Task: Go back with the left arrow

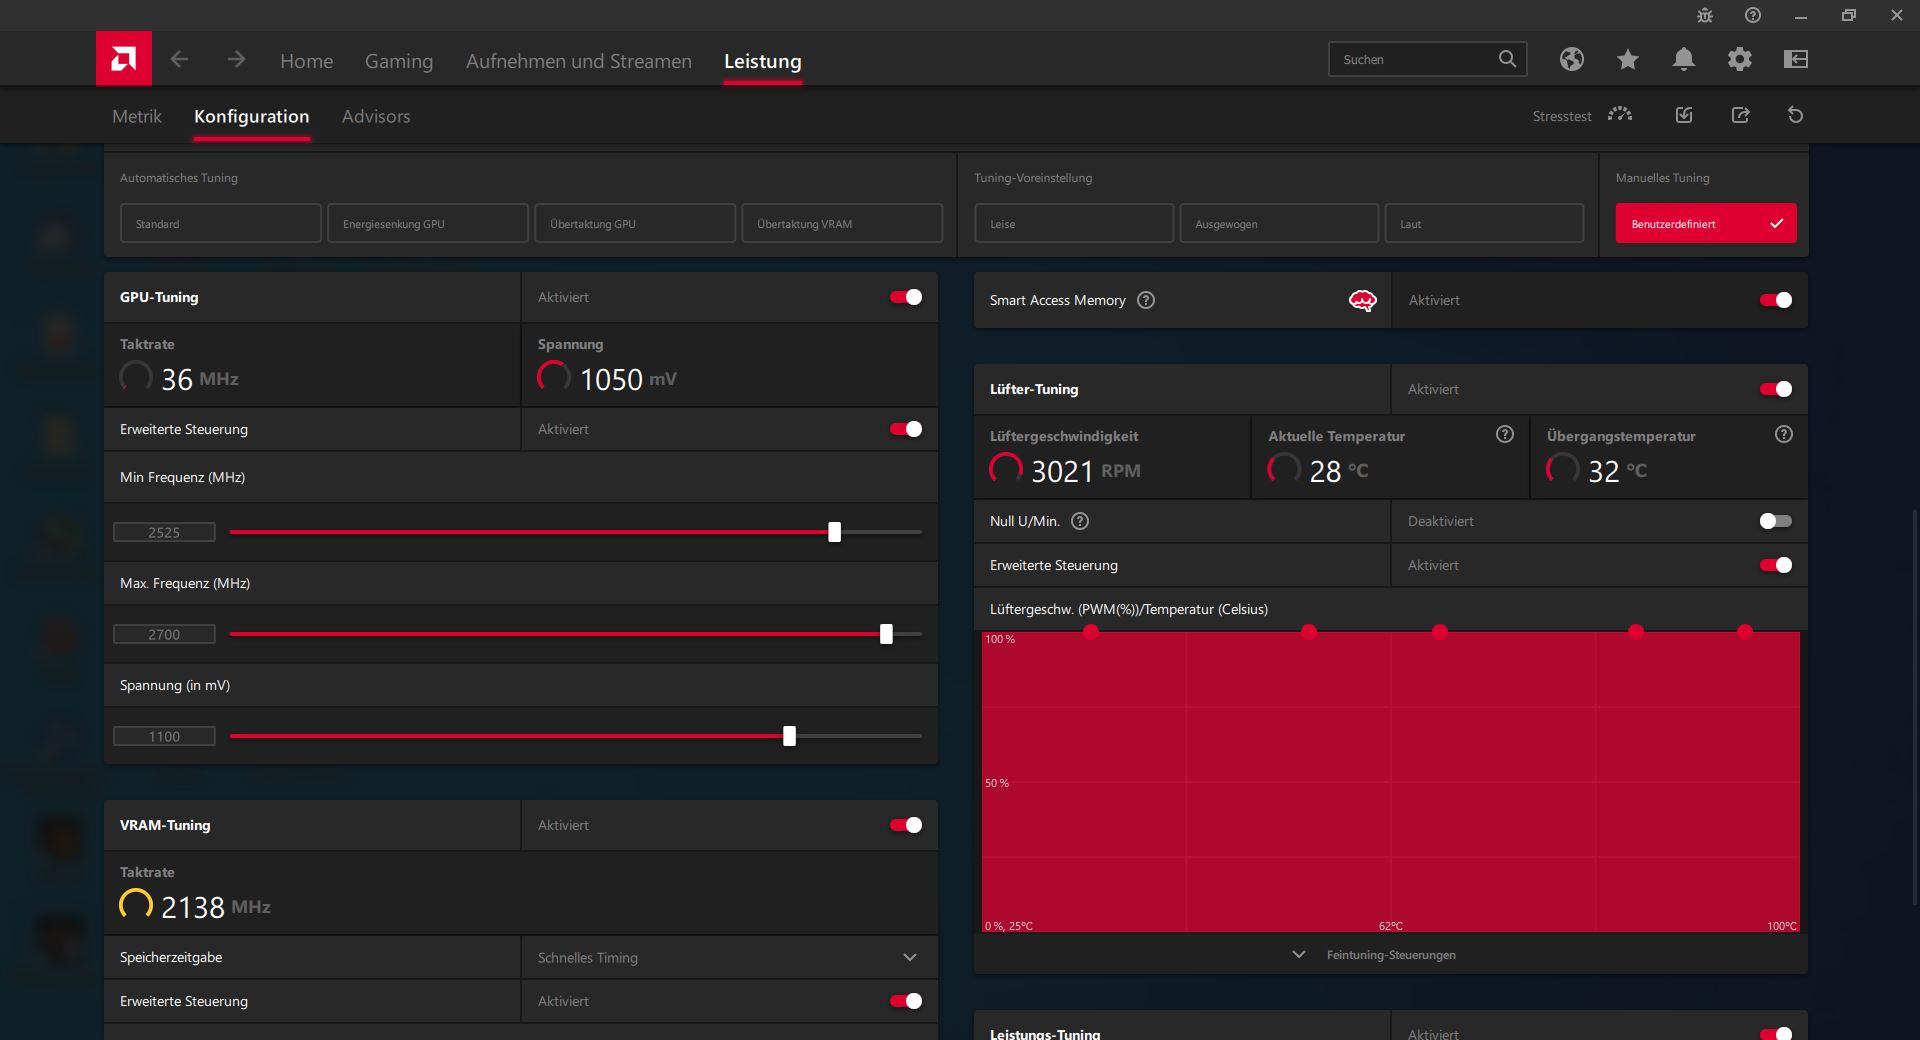Action: [x=179, y=60]
